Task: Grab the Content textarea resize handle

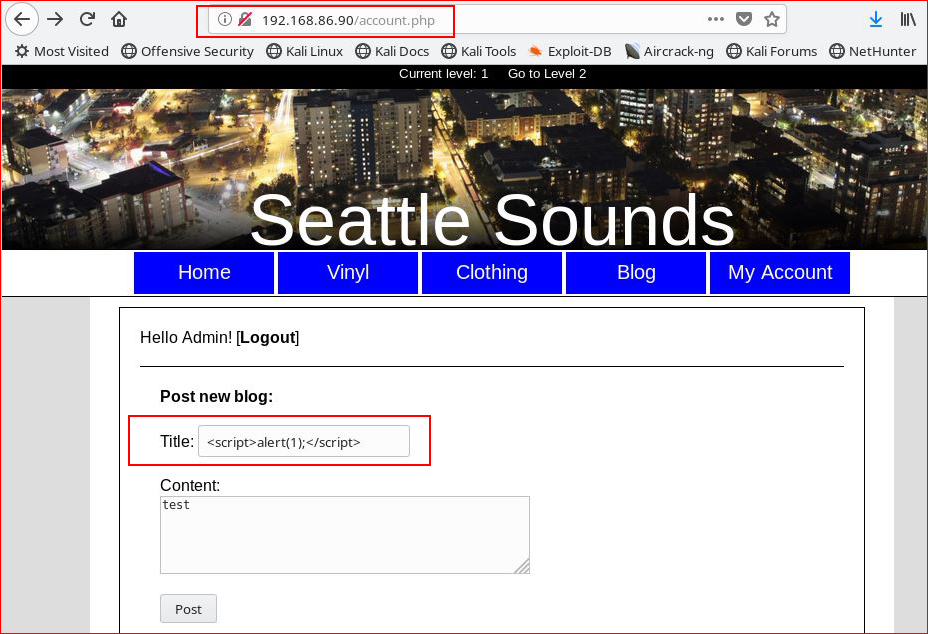Action: pyautogui.click(x=522, y=566)
